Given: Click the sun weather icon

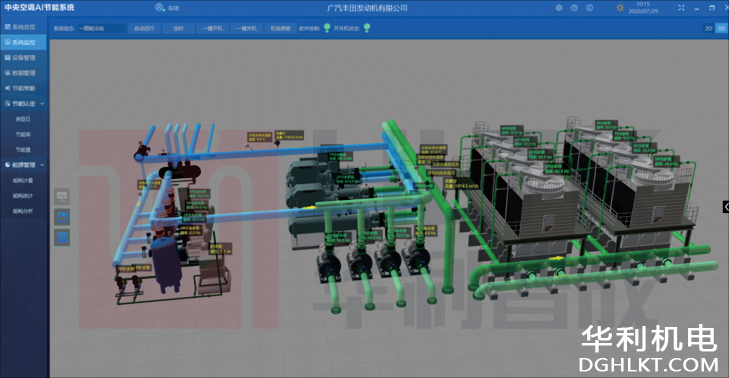Looking at the screenshot, I should click(x=620, y=8).
